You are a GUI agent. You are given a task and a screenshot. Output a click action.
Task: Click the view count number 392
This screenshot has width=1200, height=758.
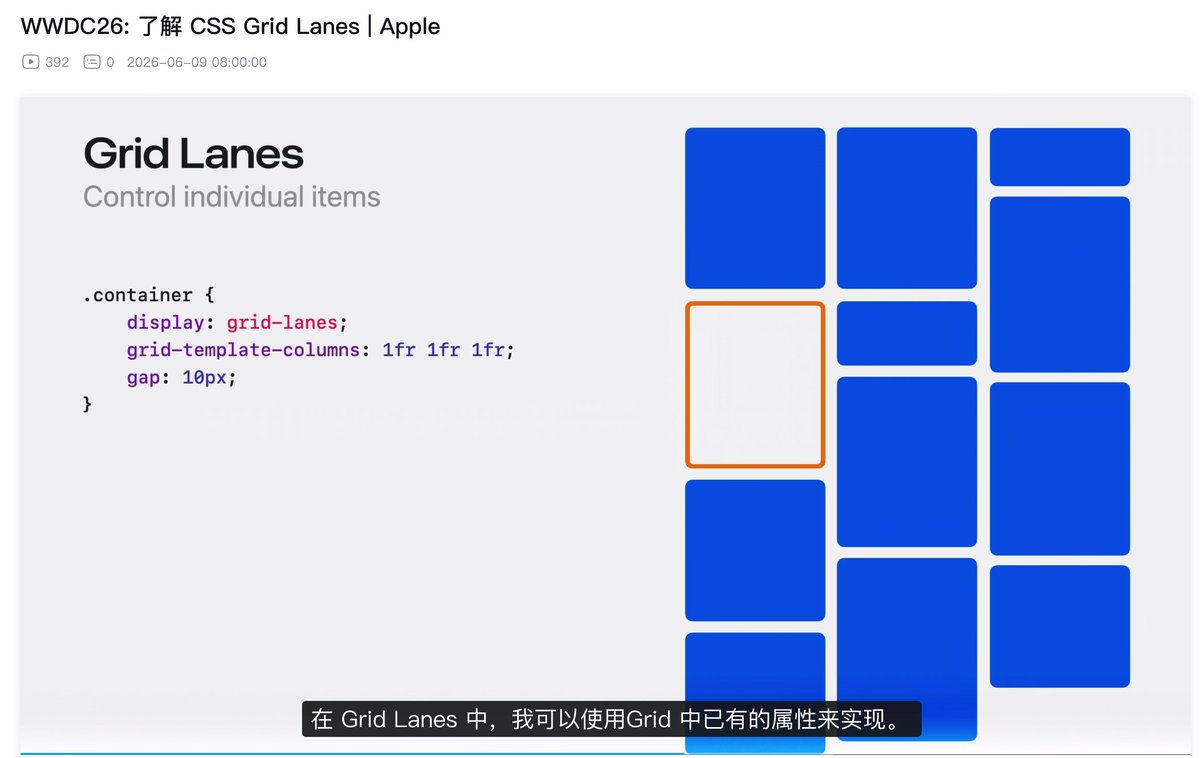[x=58, y=62]
